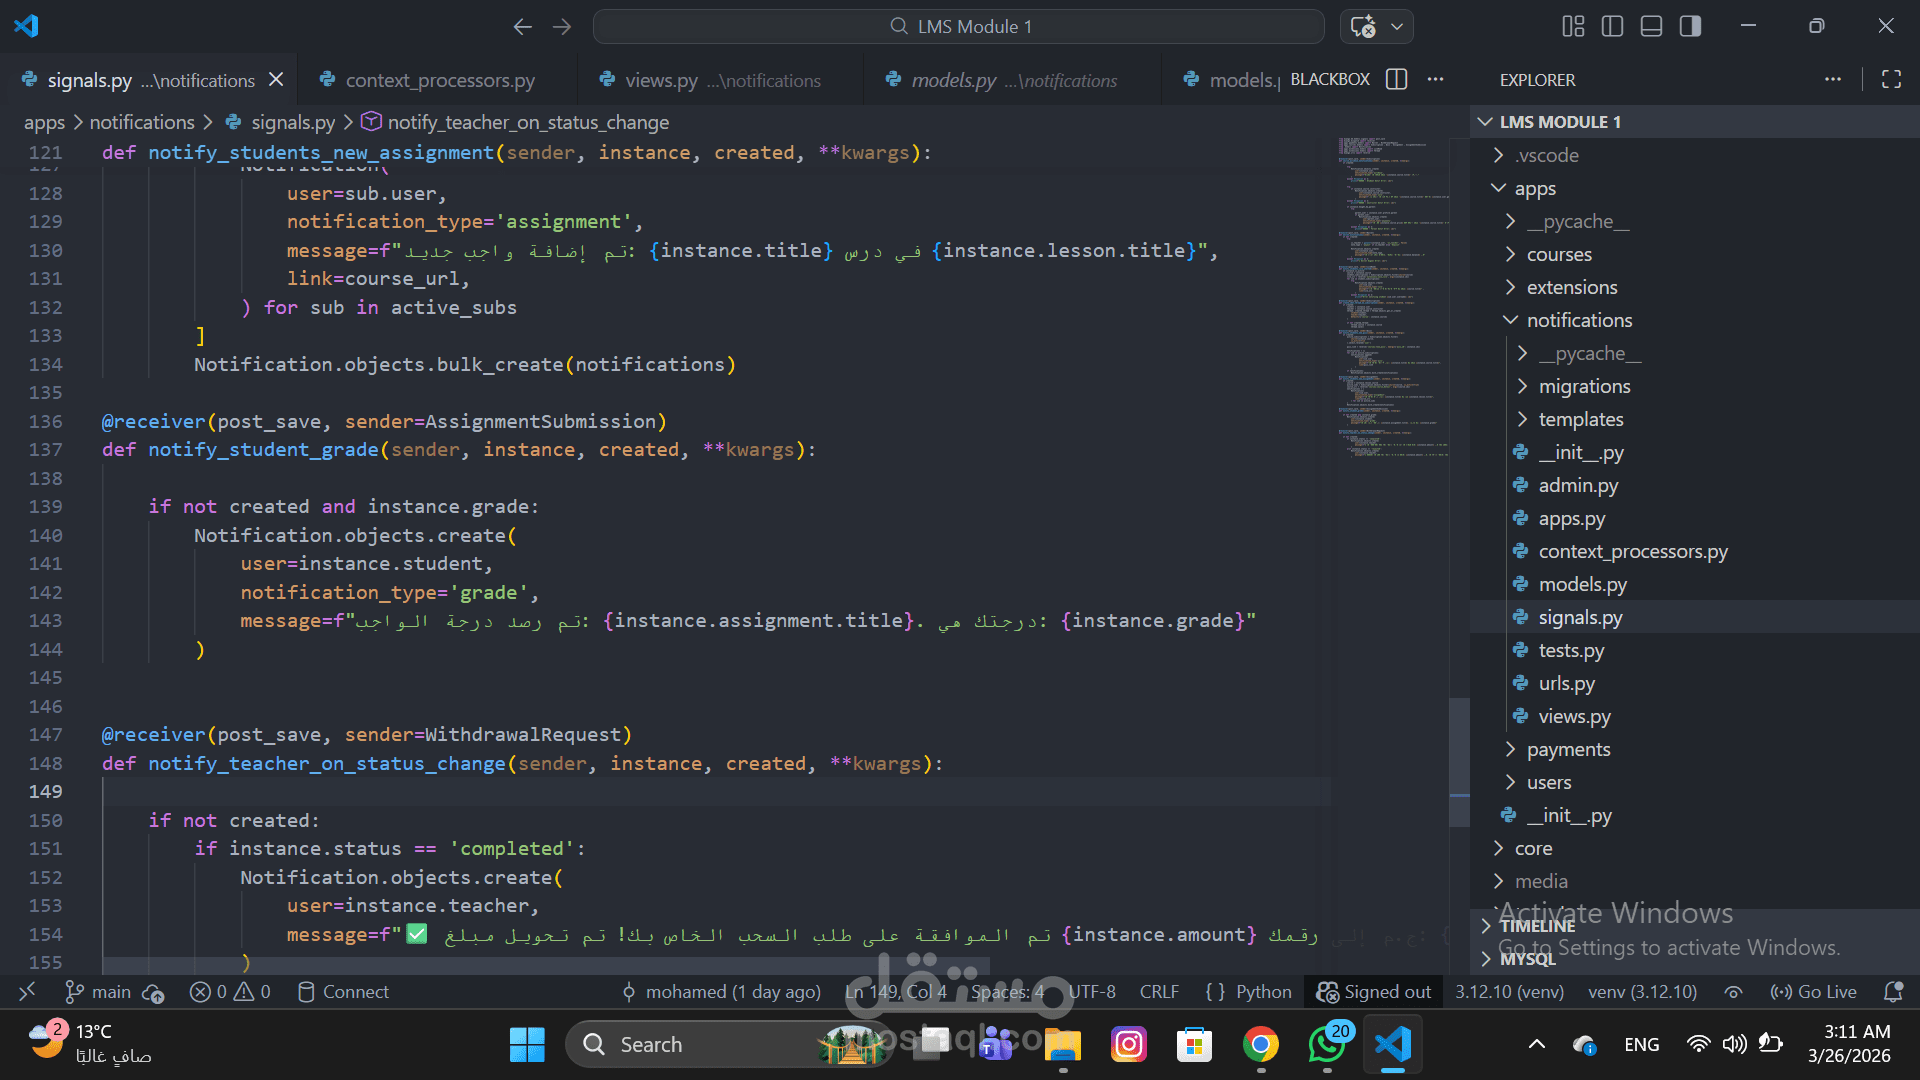Toggle the bottom panel visibility
This screenshot has height=1080, width=1920.
point(1651,27)
